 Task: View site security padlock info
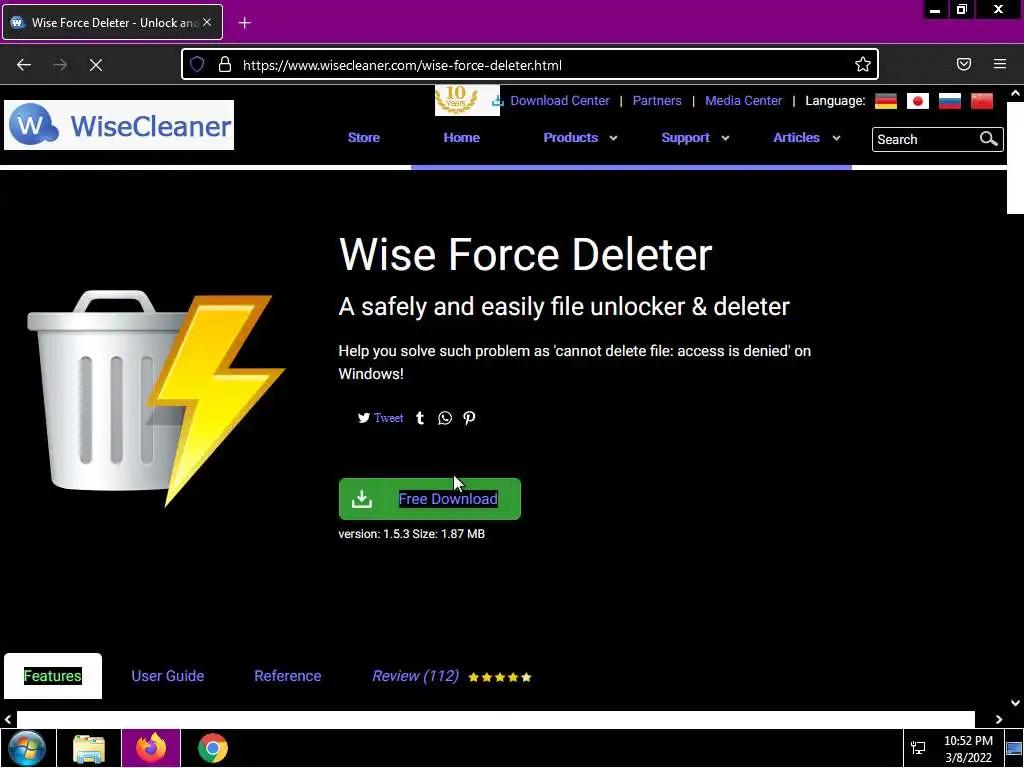coord(225,64)
